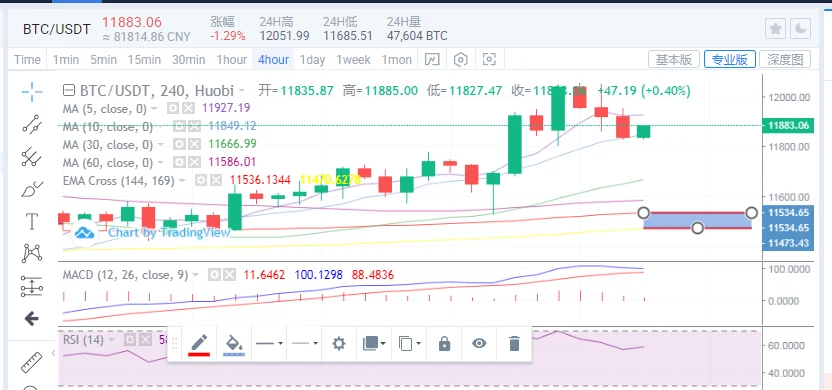Remove the MA (10, close, 0) indicator

pyautogui.click(x=195, y=127)
